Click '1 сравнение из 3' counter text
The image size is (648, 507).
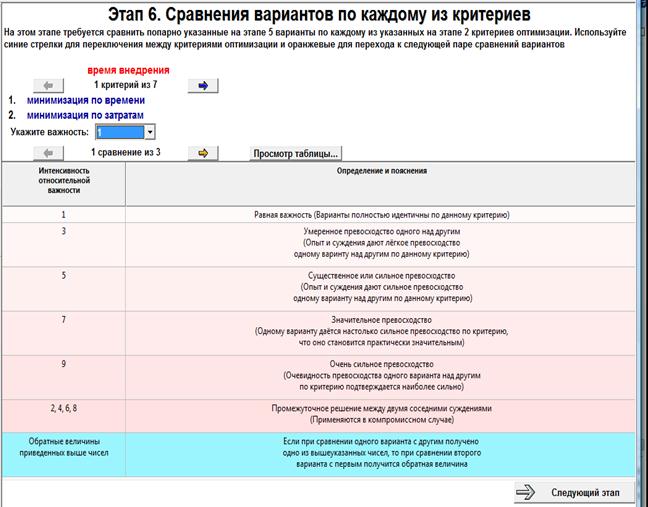126,152
